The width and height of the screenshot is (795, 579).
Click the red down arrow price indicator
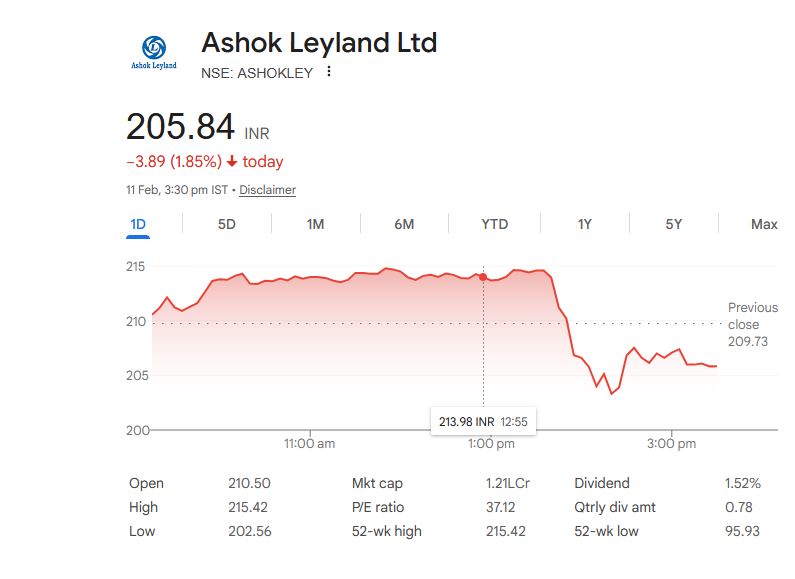(x=232, y=162)
